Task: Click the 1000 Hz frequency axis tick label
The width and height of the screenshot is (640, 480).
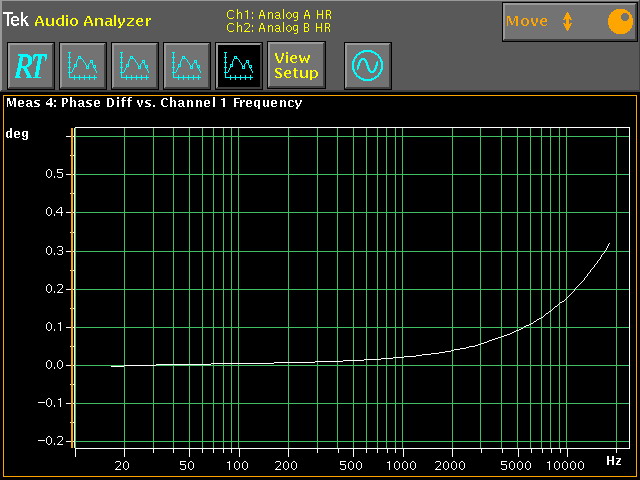Action: point(401,467)
